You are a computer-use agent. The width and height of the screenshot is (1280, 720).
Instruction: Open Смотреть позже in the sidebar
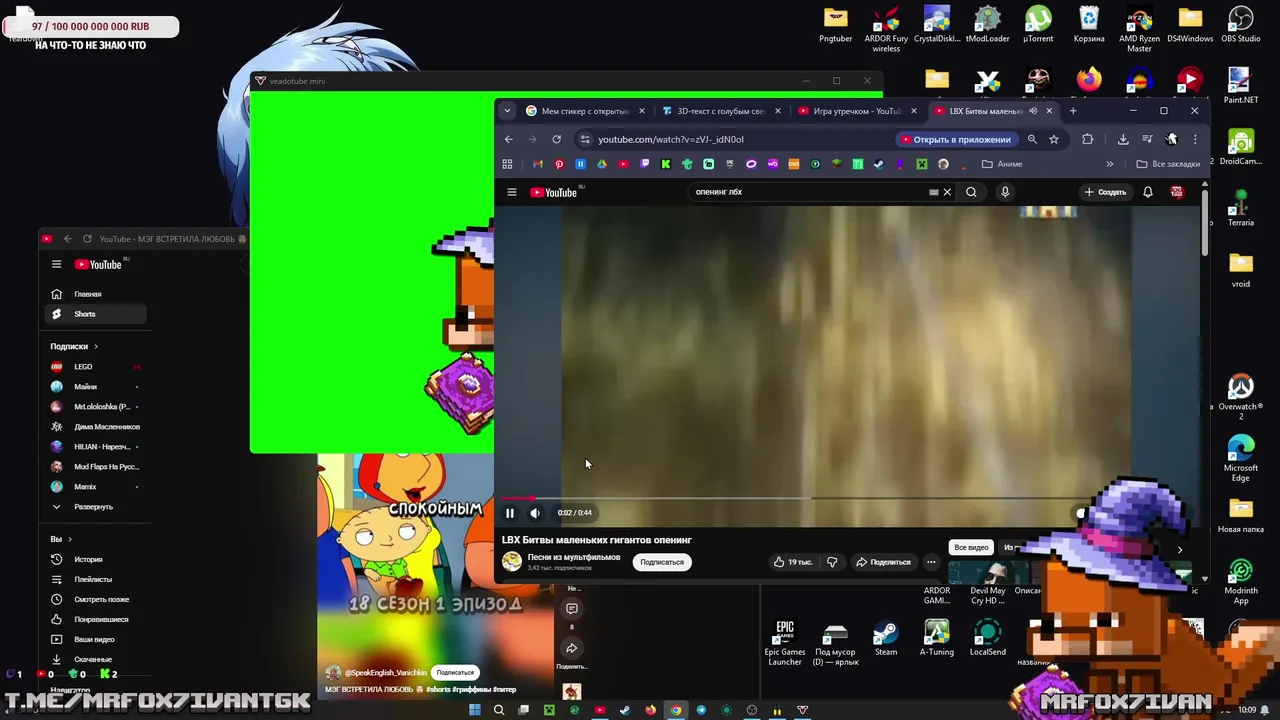click(95, 599)
